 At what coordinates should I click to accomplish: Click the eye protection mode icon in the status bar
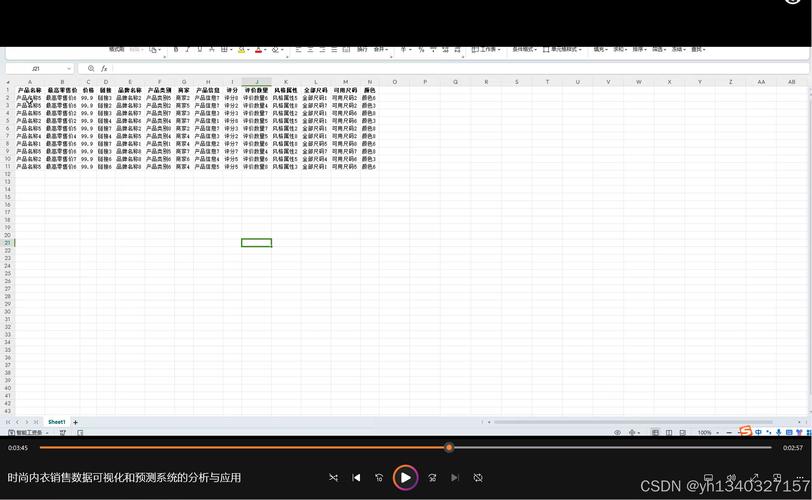point(617,432)
